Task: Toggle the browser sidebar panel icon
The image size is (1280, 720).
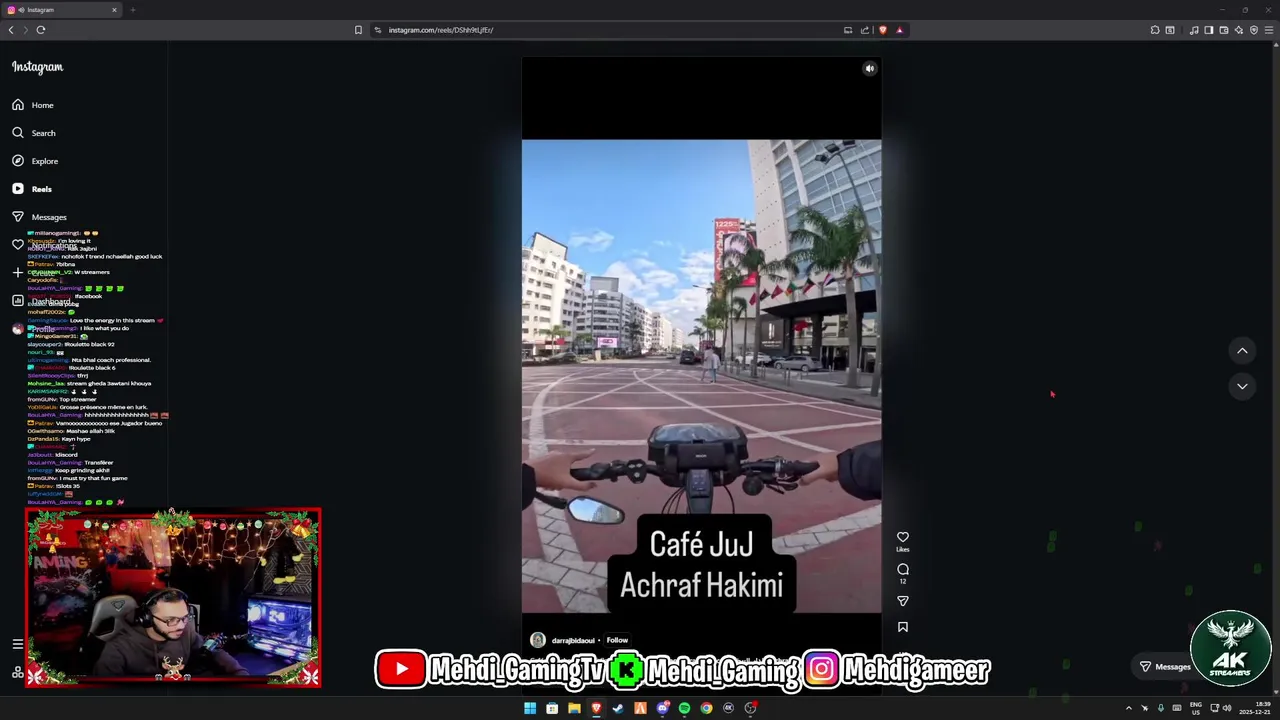Action: click(1208, 30)
